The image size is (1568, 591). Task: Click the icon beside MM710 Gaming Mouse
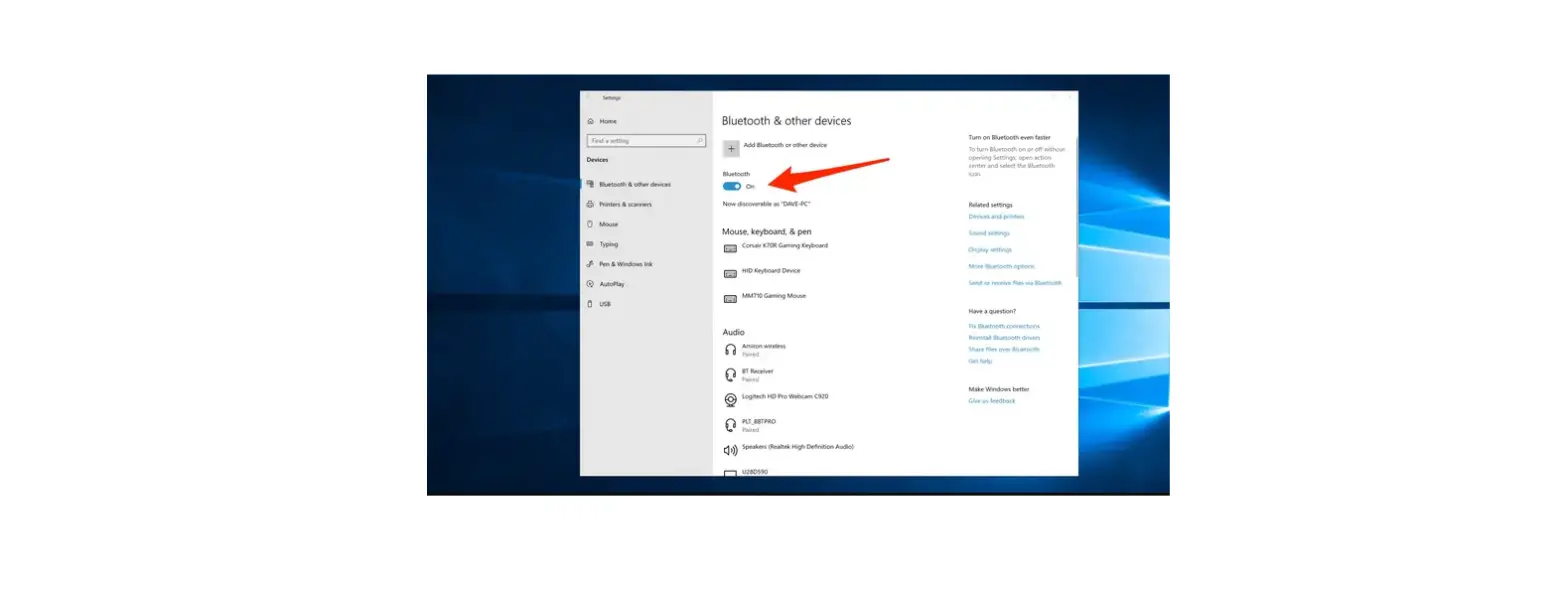pos(730,298)
